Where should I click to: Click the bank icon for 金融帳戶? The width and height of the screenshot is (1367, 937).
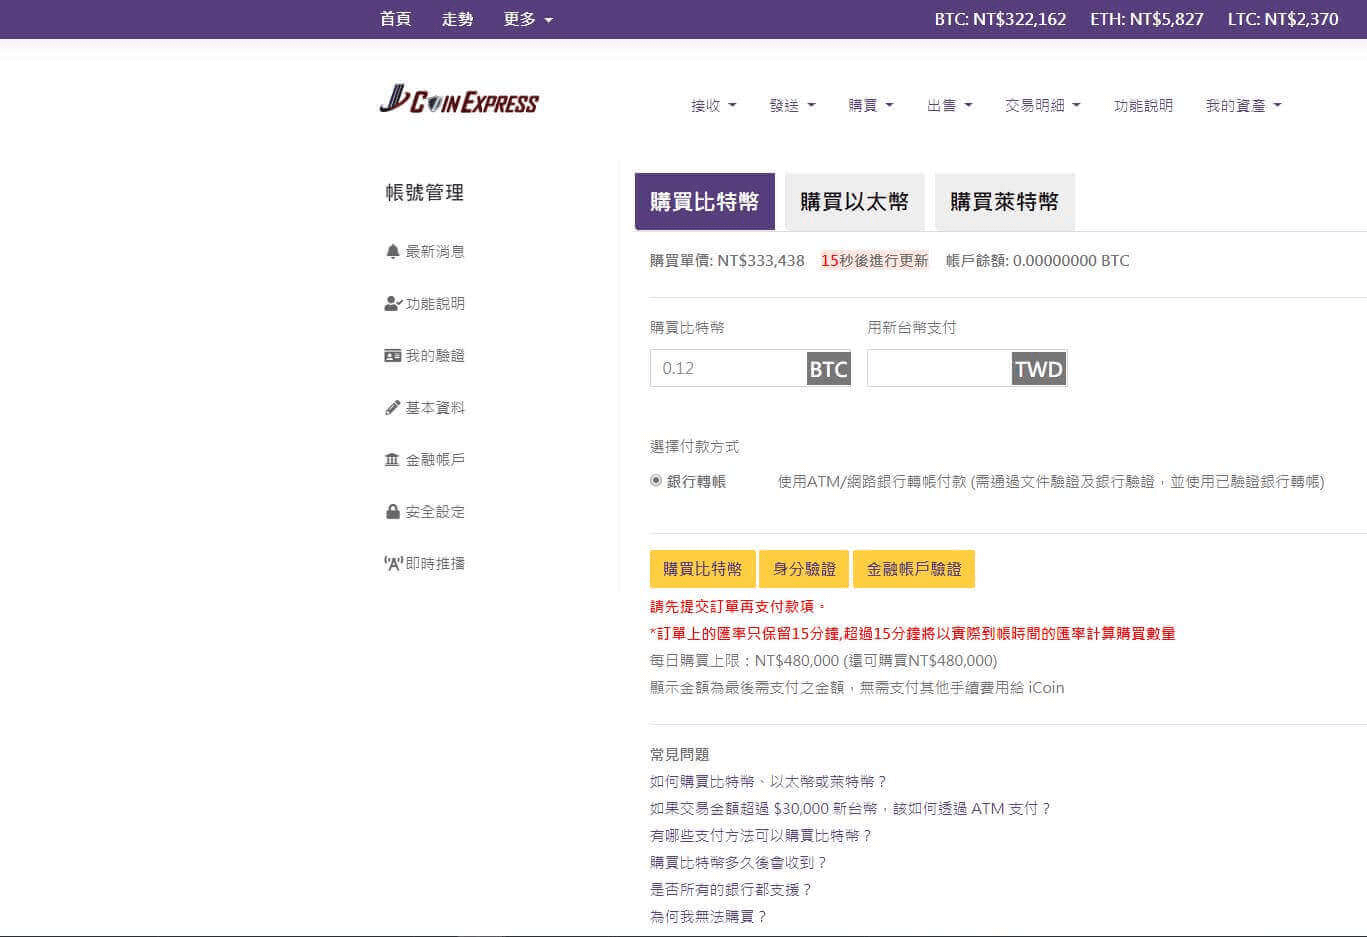click(392, 460)
